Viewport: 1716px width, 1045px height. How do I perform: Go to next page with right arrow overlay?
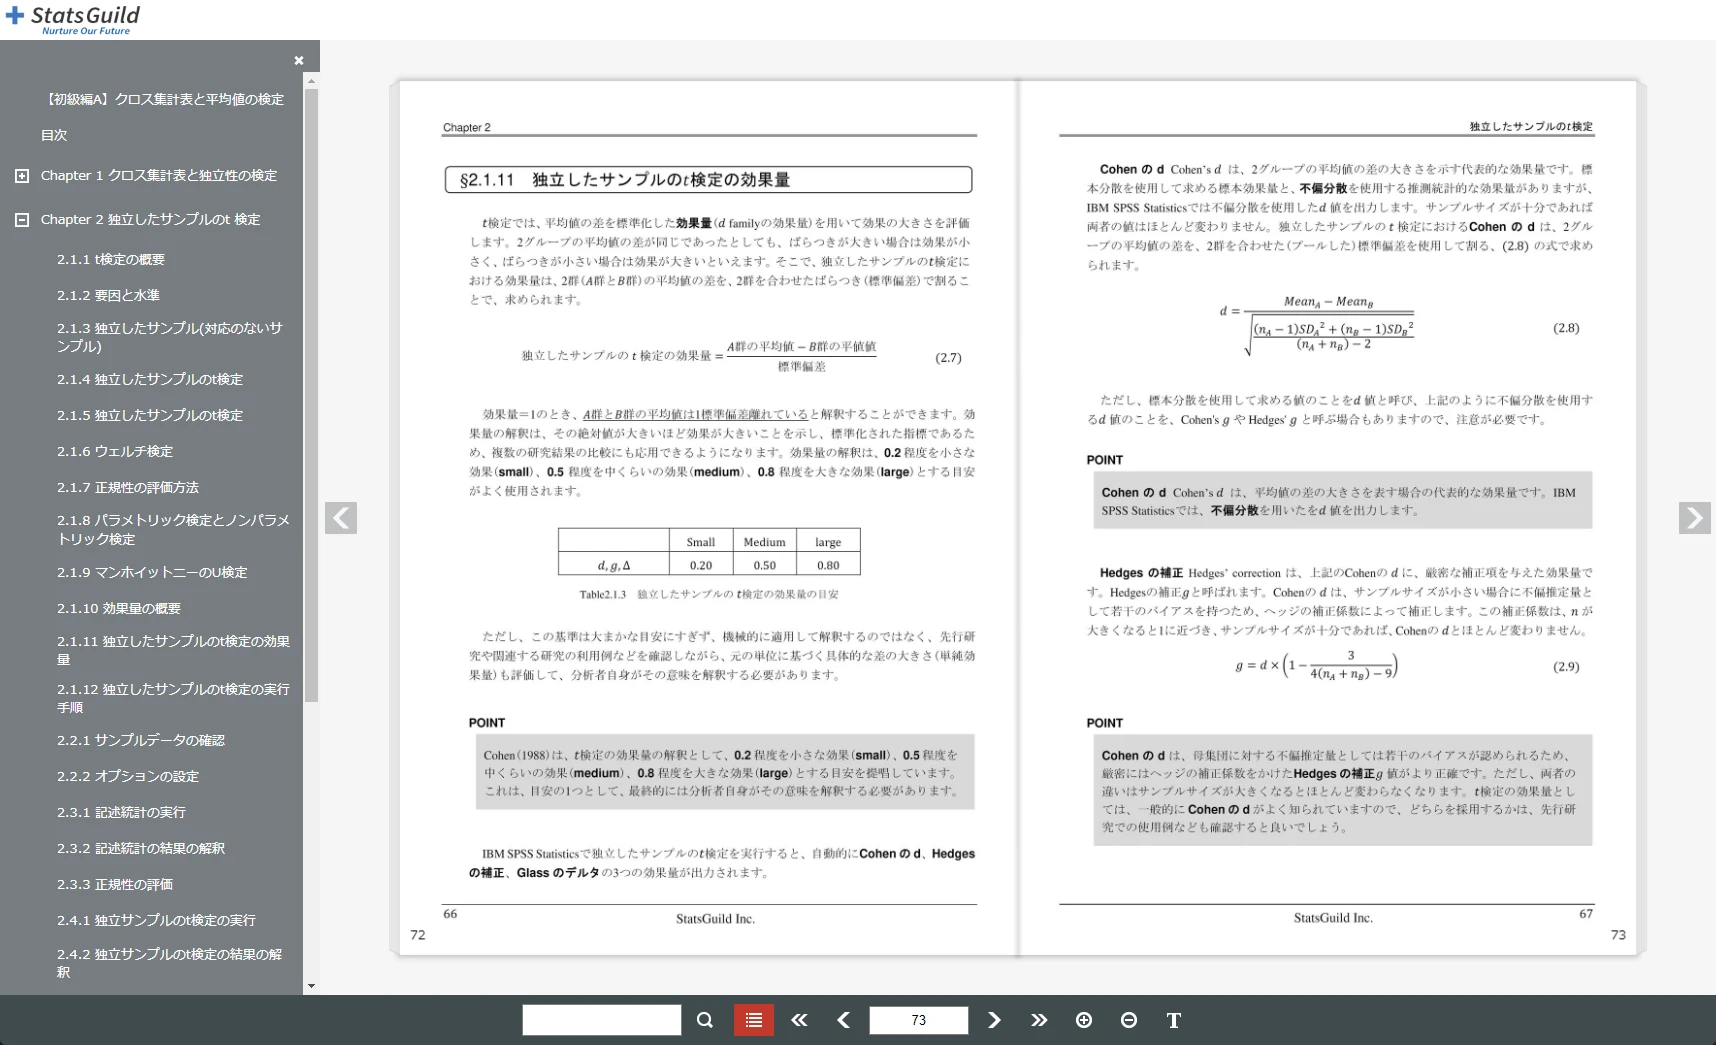pos(1694,518)
